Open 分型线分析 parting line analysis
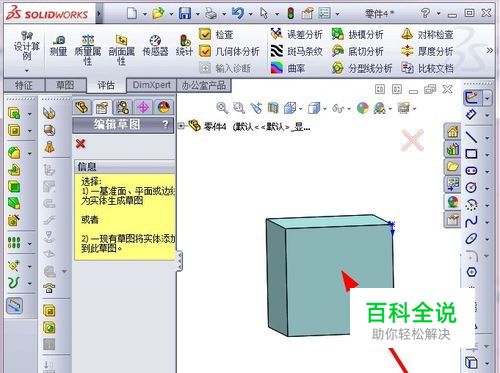This screenshot has width=500, height=373. click(x=362, y=68)
